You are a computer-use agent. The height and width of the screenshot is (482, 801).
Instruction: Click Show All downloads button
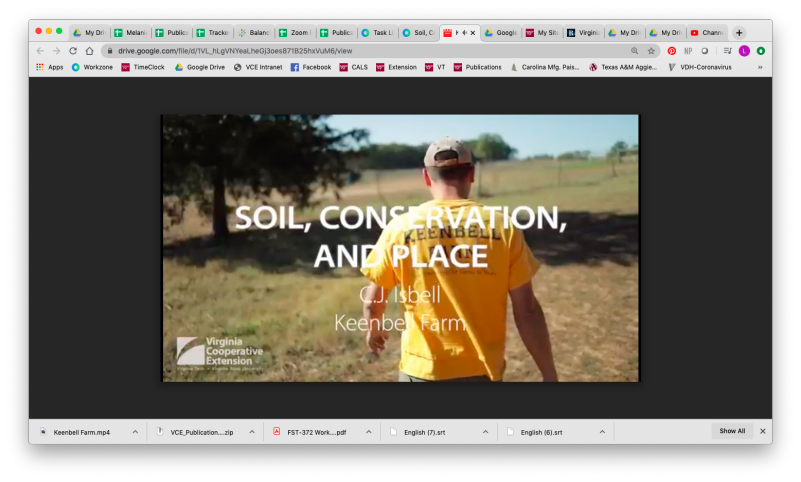(732, 431)
